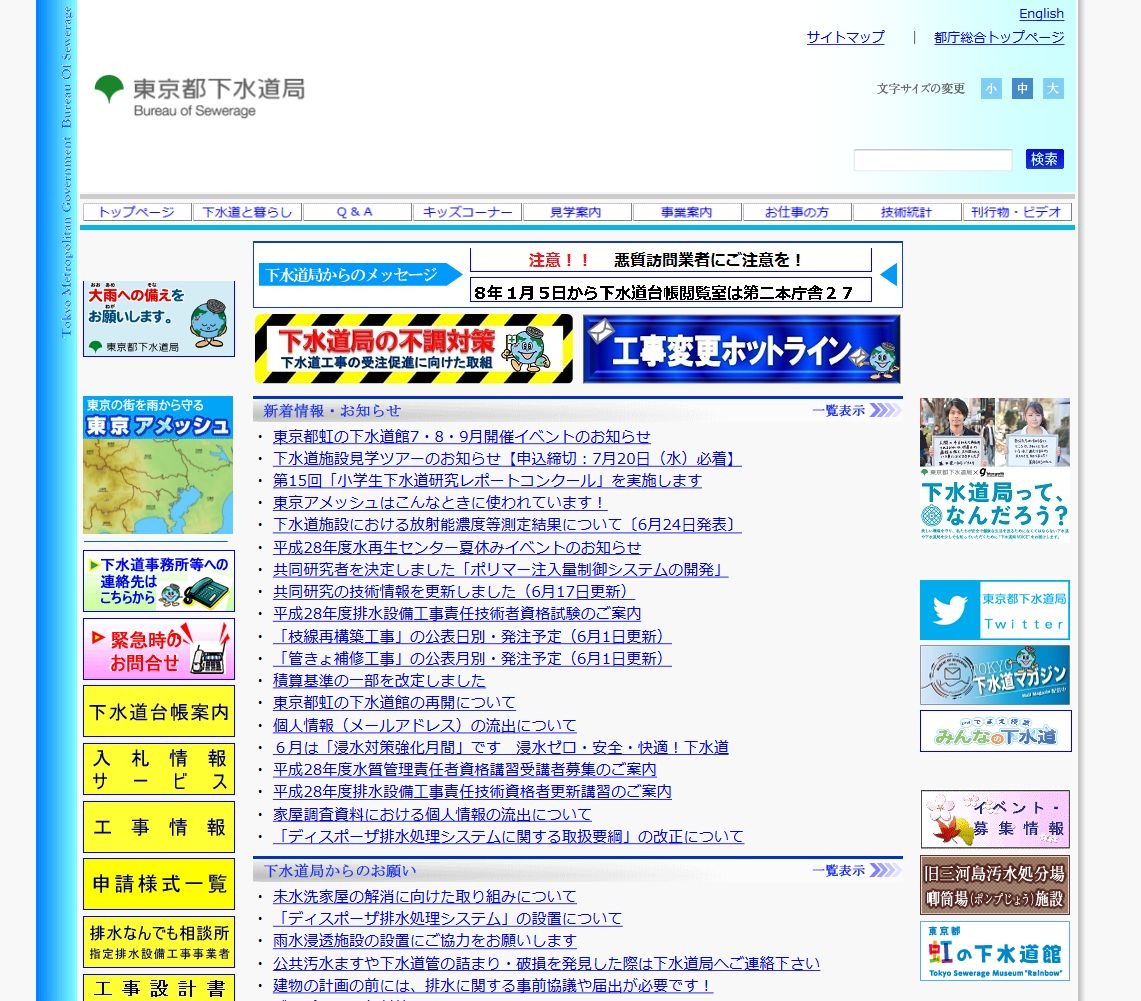This screenshot has height=1001, width=1141.
Task: Open 共同研究の技術情報を更新しました link
Action: tap(453, 591)
